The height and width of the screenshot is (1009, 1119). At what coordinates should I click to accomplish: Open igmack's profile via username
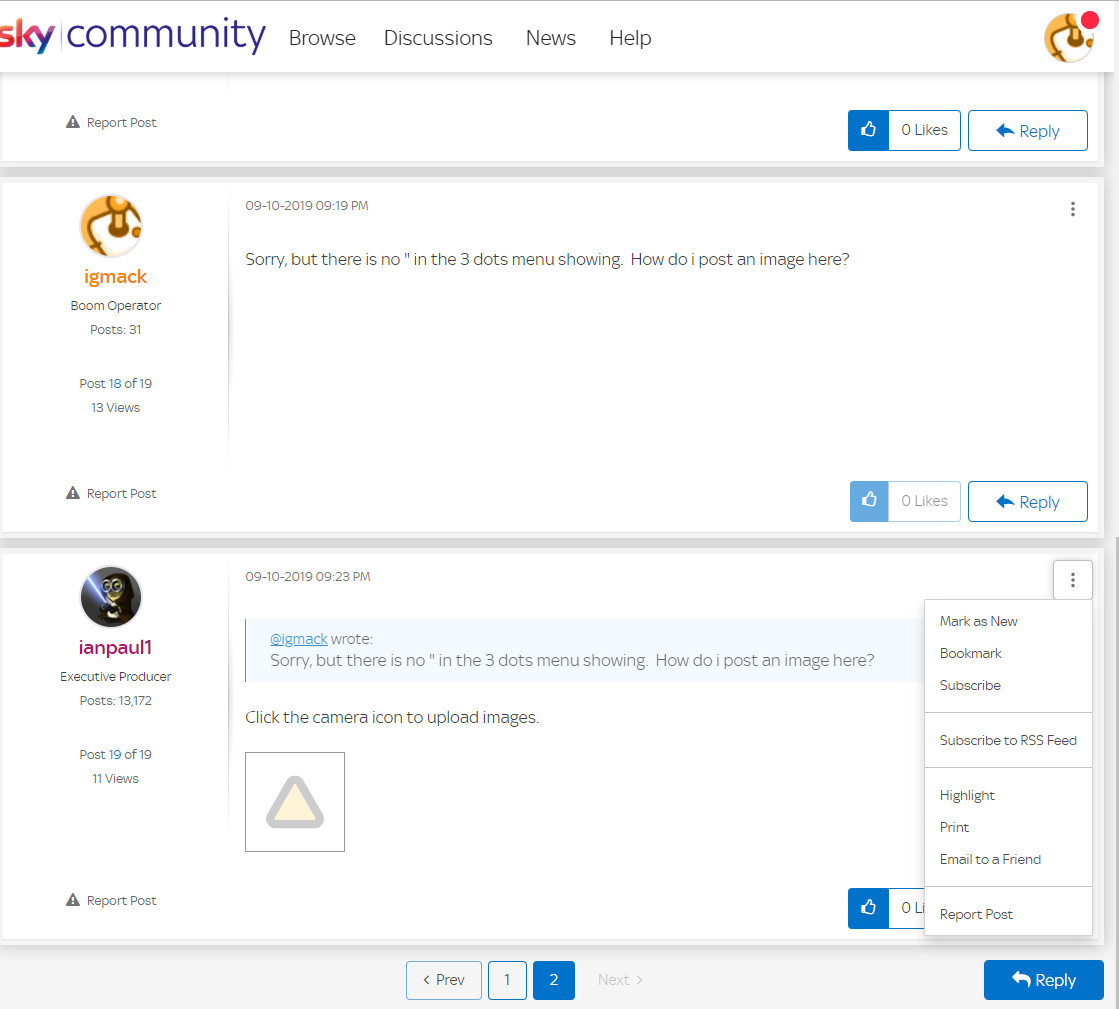click(115, 276)
